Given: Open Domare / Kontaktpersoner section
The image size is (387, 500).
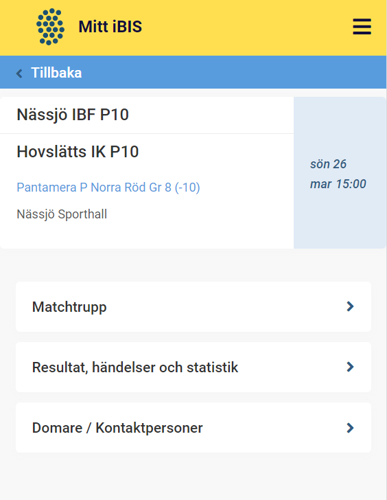Looking at the screenshot, I should click(193, 428).
